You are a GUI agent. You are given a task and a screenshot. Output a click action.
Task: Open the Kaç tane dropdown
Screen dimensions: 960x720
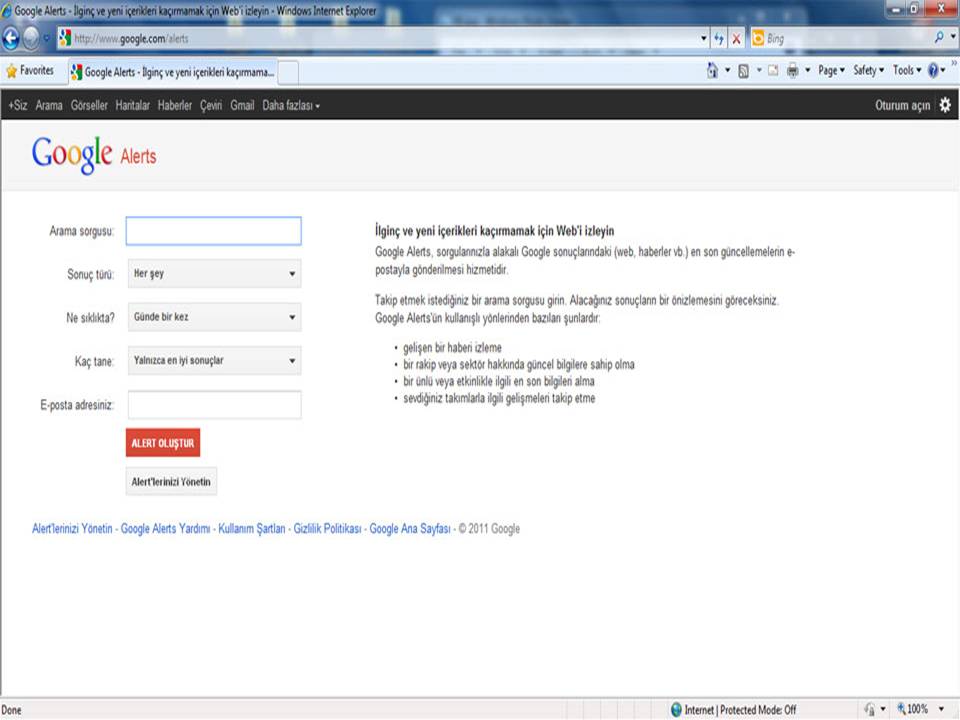coord(214,360)
